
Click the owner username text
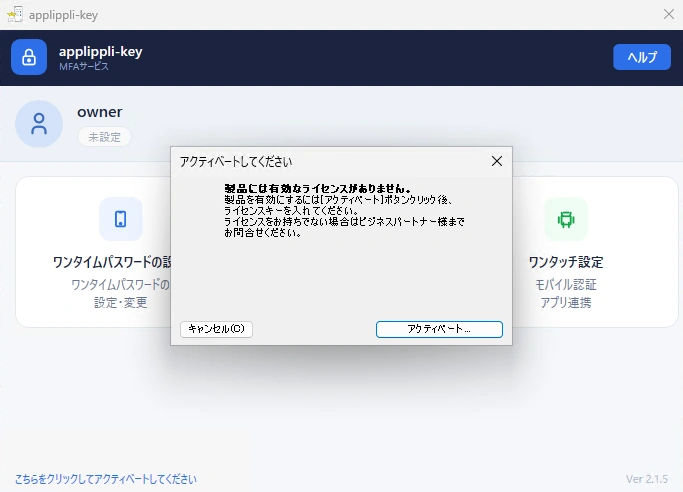pos(100,112)
